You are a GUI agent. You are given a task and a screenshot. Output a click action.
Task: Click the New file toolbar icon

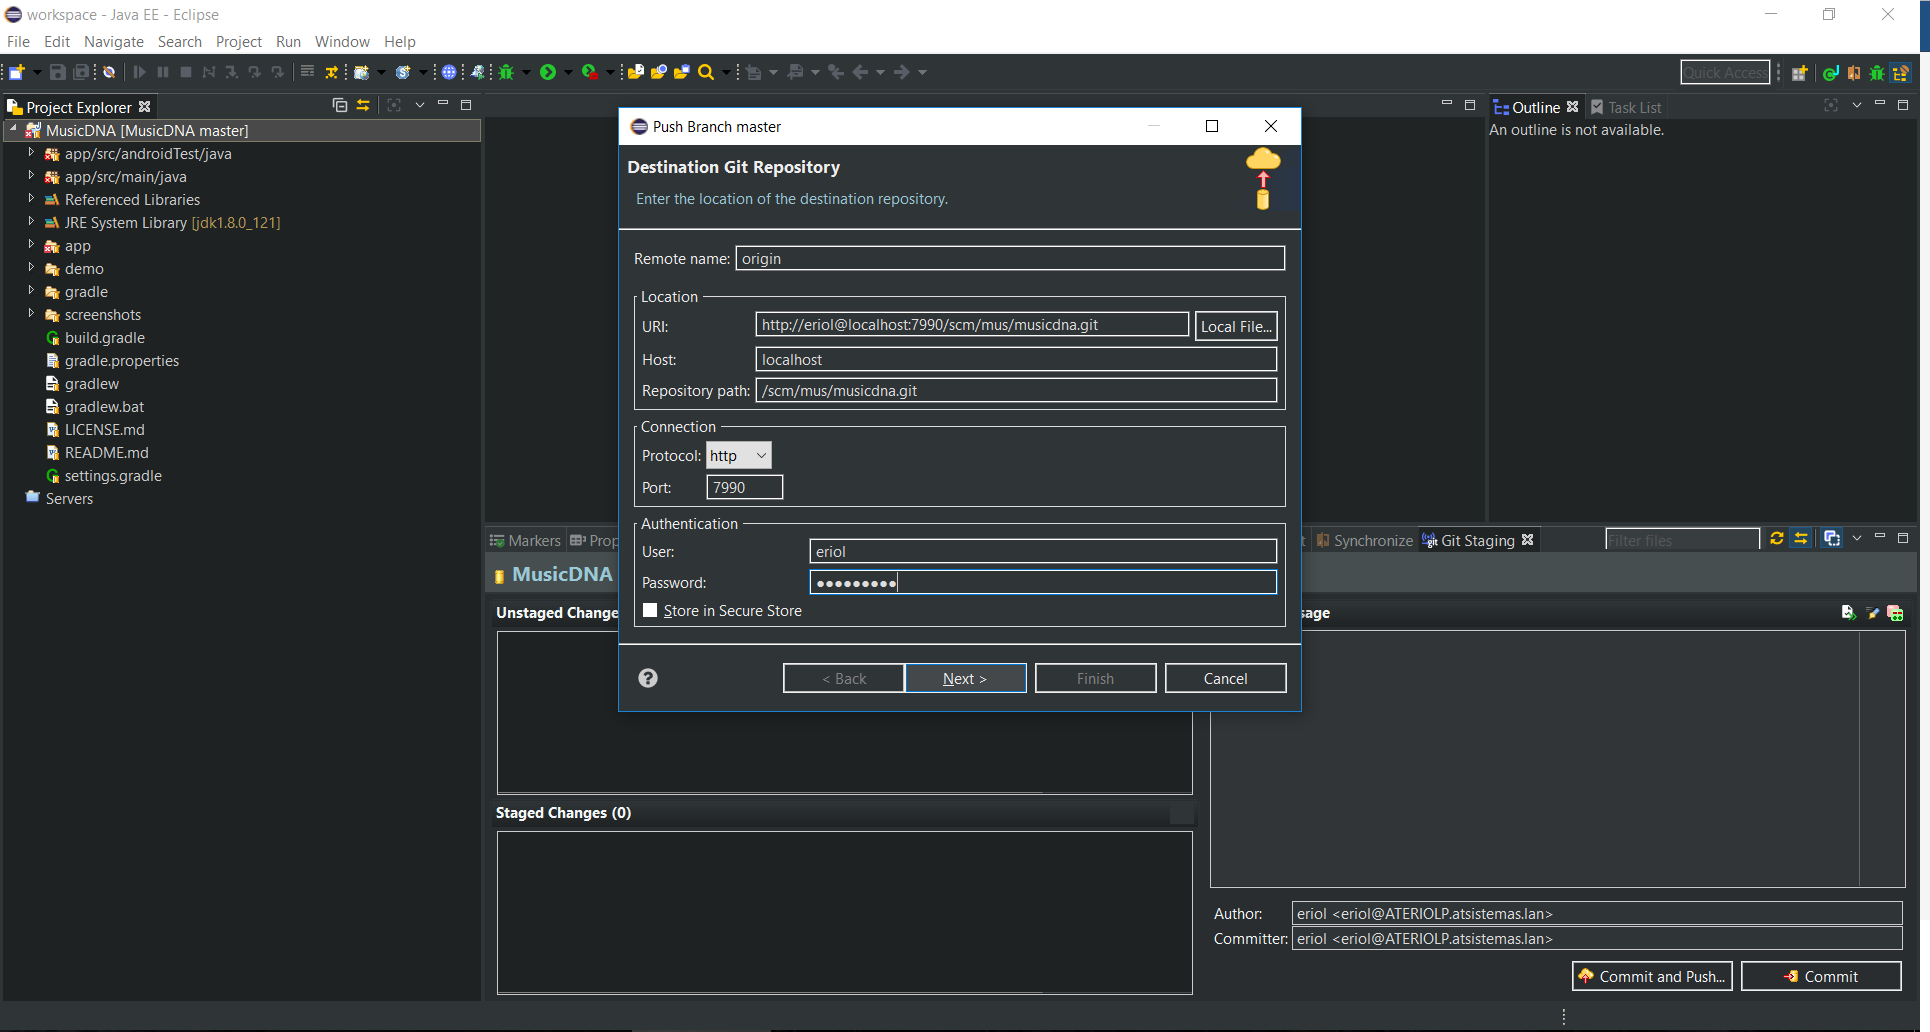click(x=17, y=72)
